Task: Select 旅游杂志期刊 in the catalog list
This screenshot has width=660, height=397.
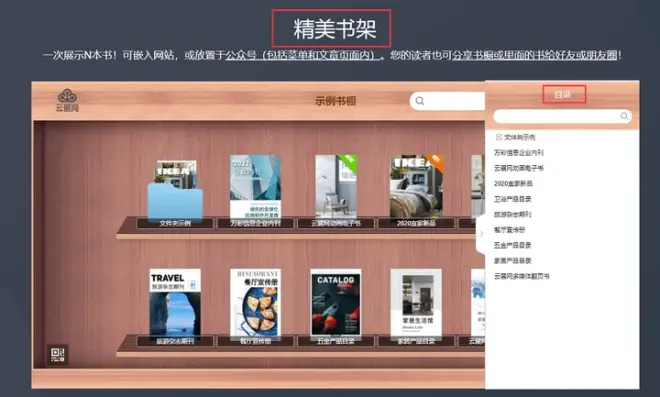Action: (x=512, y=214)
